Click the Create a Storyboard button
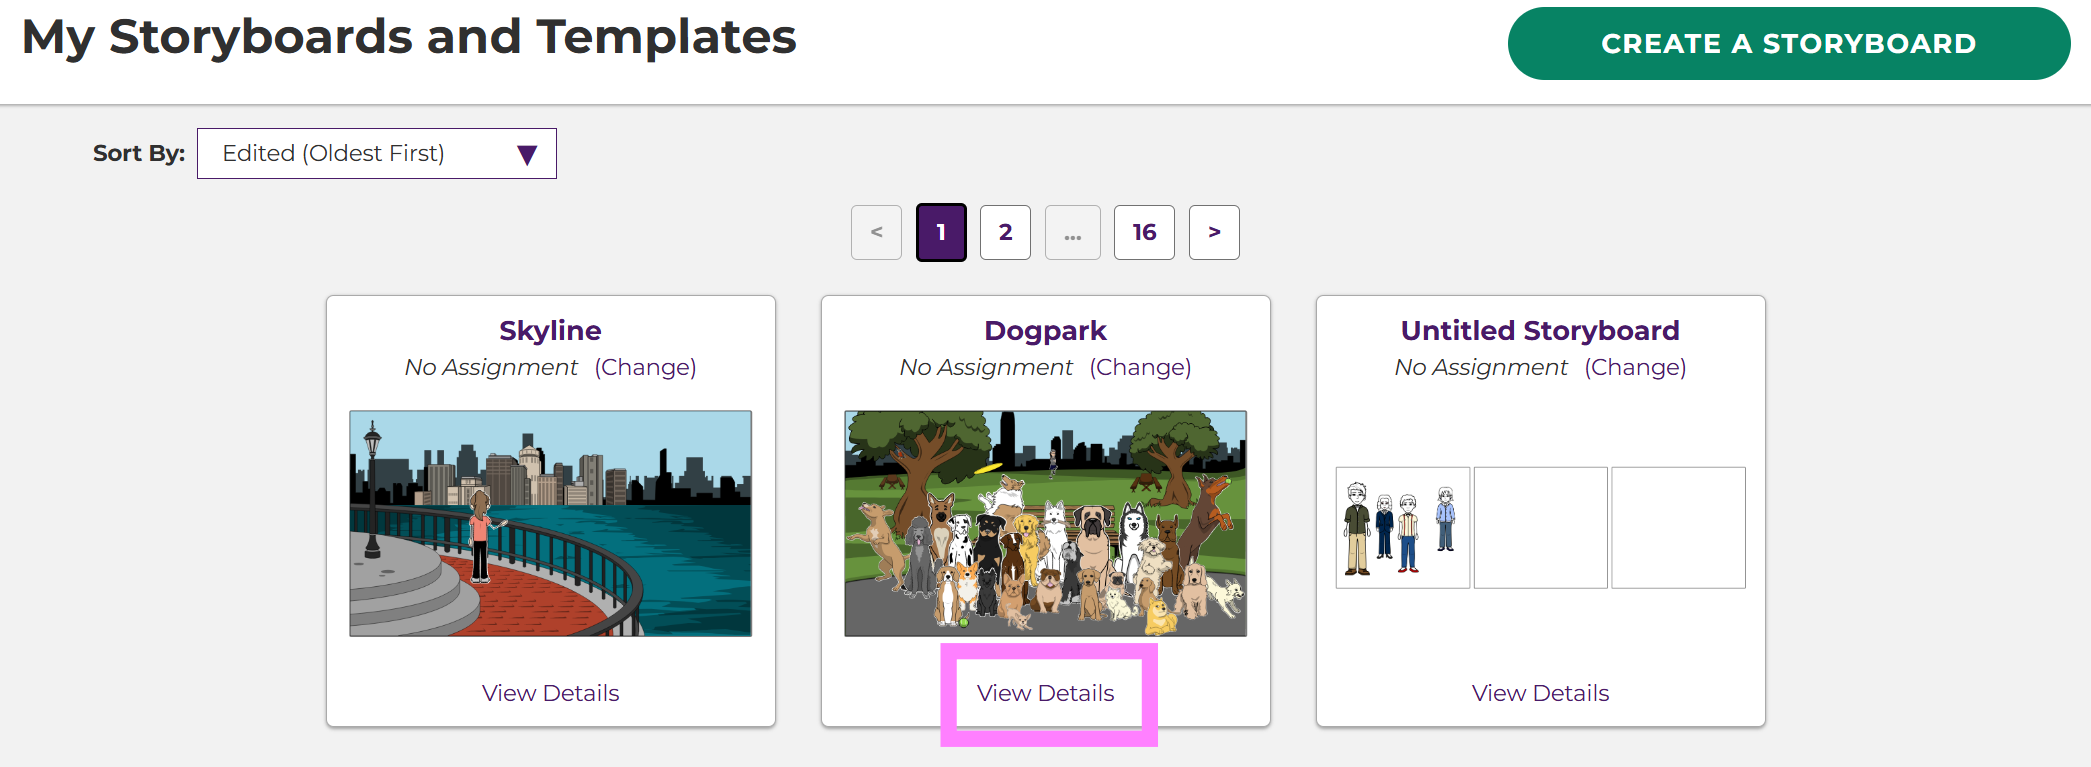The height and width of the screenshot is (767, 2091). tap(1788, 44)
